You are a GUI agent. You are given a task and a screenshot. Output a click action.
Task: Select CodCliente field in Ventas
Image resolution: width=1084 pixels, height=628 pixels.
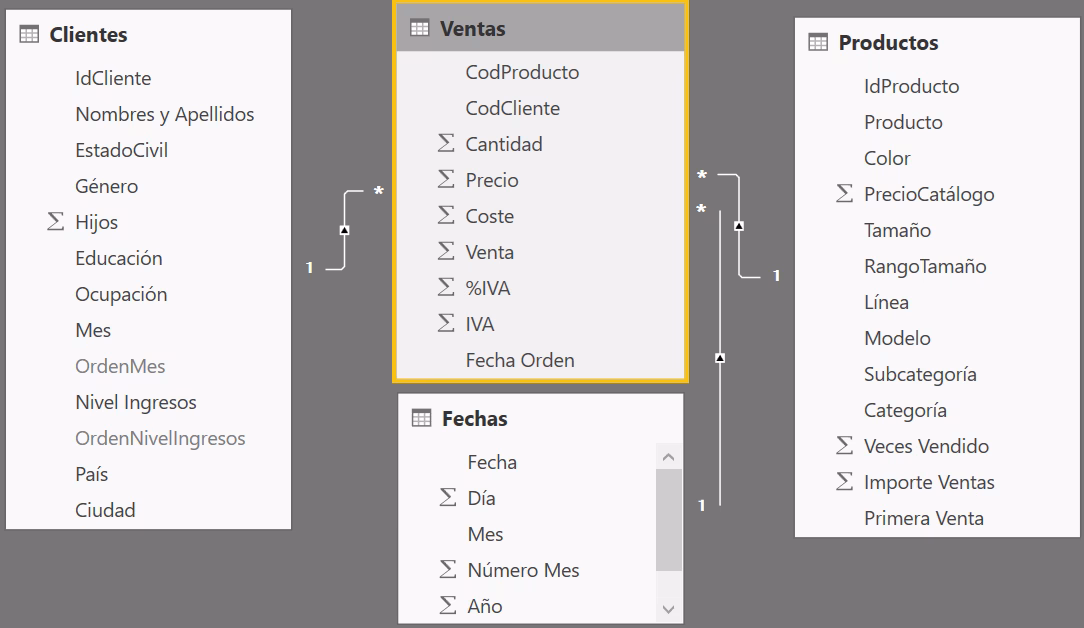[x=513, y=108]
